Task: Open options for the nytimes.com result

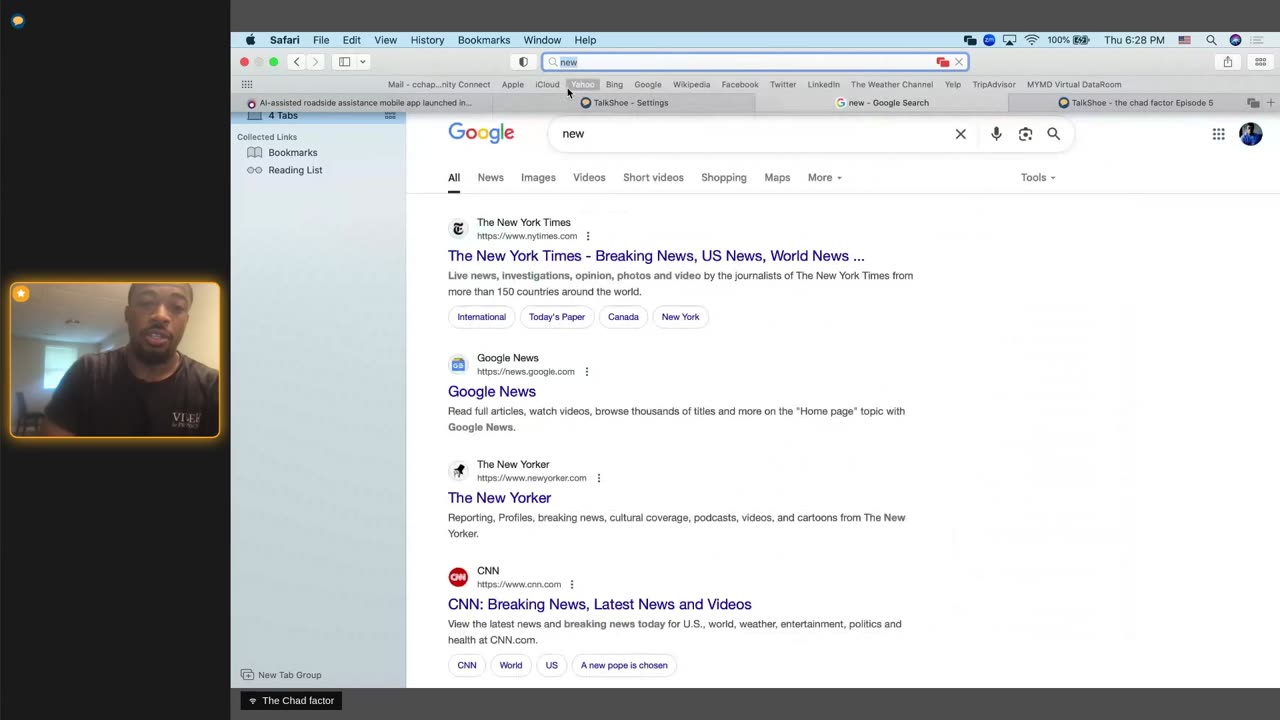Action: click(588, 236)
